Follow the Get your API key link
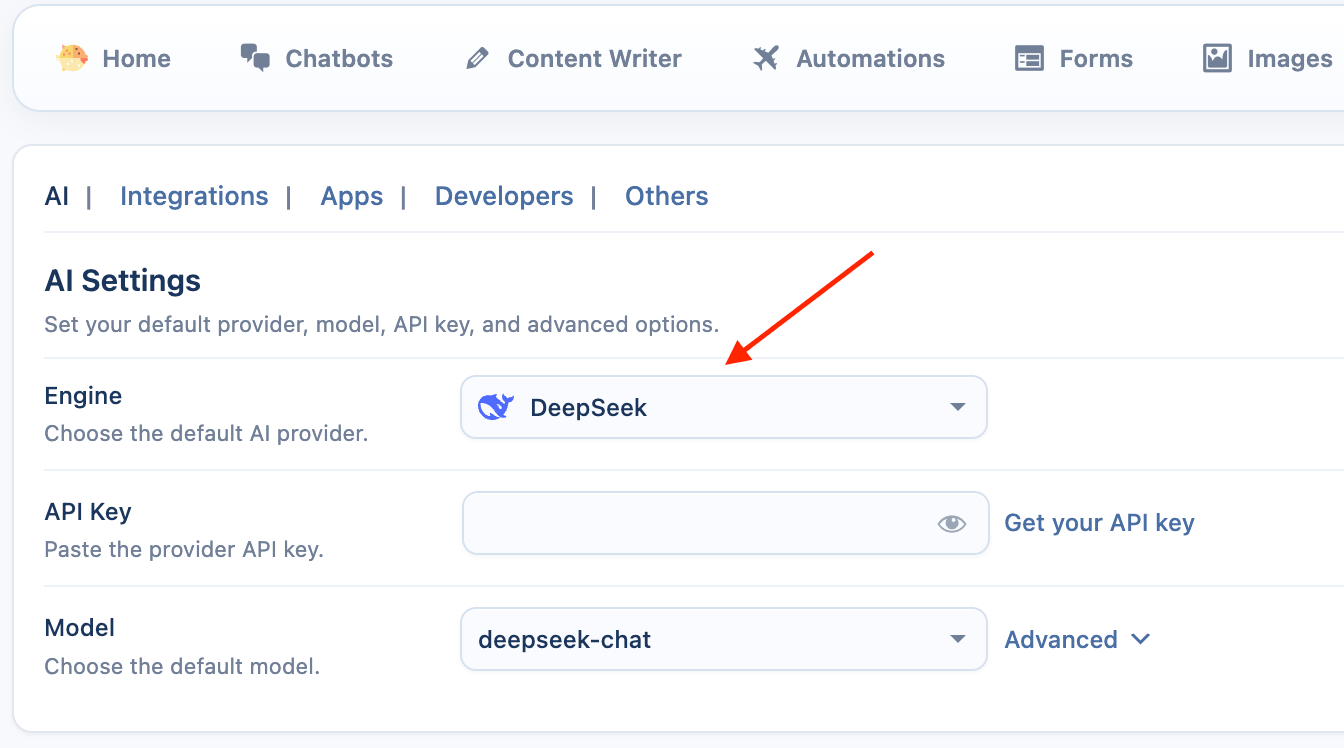 point(1099,523)
